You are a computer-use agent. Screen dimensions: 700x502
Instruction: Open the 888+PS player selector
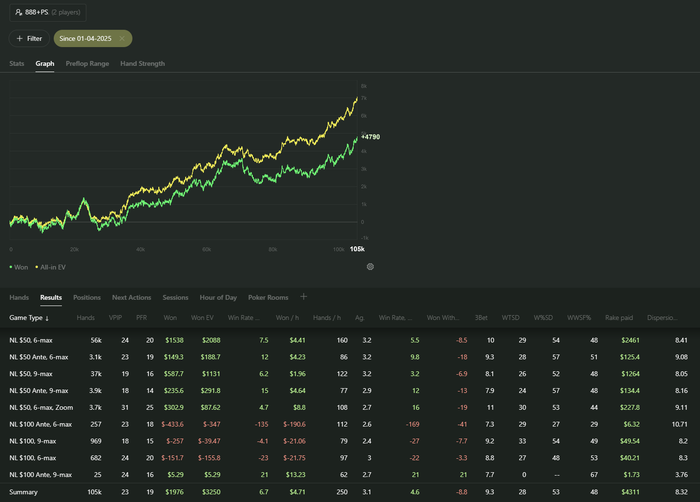[48, 13]
